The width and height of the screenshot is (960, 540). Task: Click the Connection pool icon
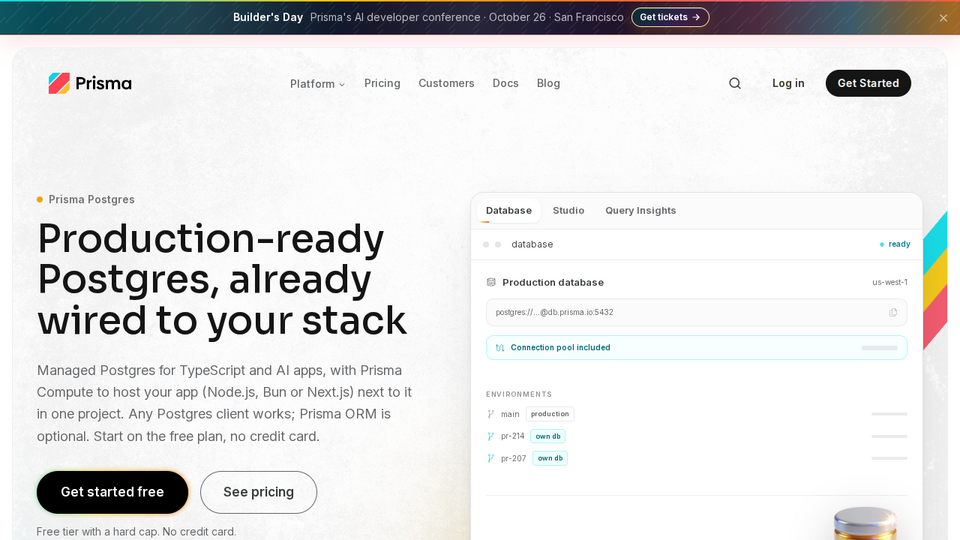coord(500,348)
